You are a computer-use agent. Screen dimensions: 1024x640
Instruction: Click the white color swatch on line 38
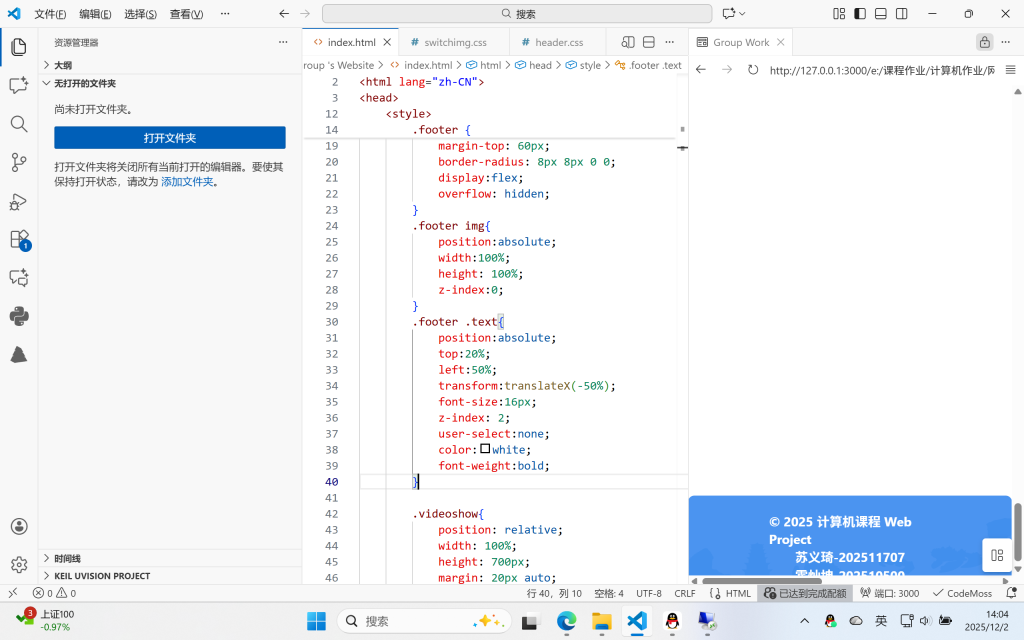coord(486,449)
